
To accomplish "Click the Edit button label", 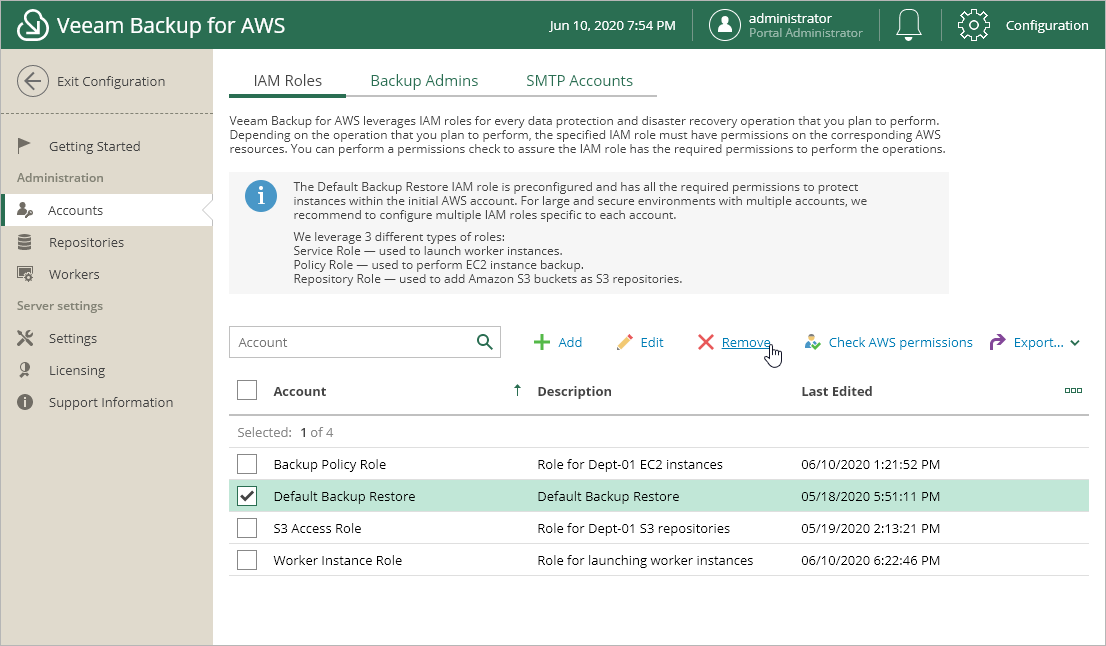I will (652, 342).
